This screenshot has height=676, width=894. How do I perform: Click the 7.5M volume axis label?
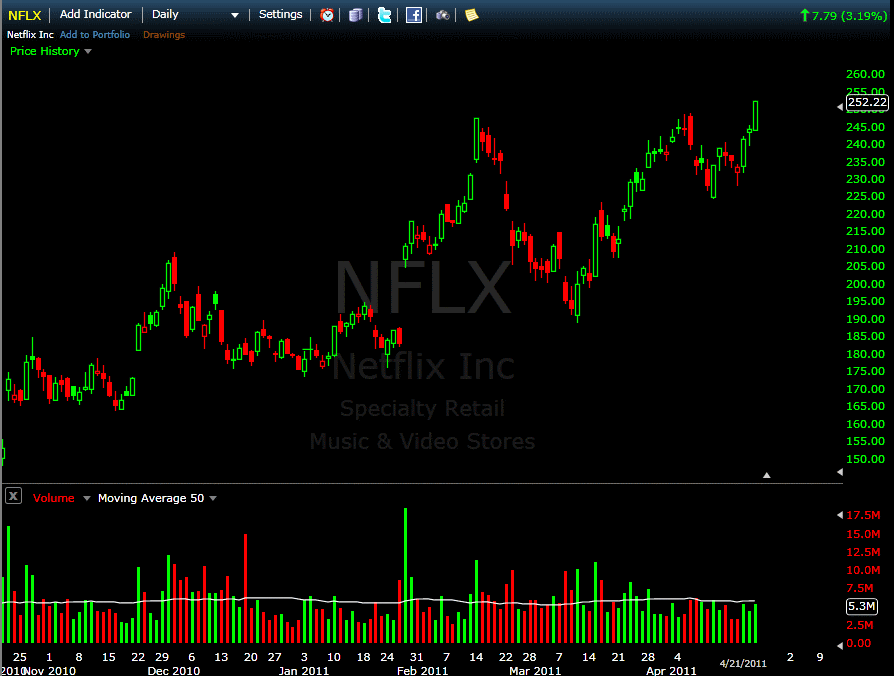pyautogui.click(x=860, y=588)
